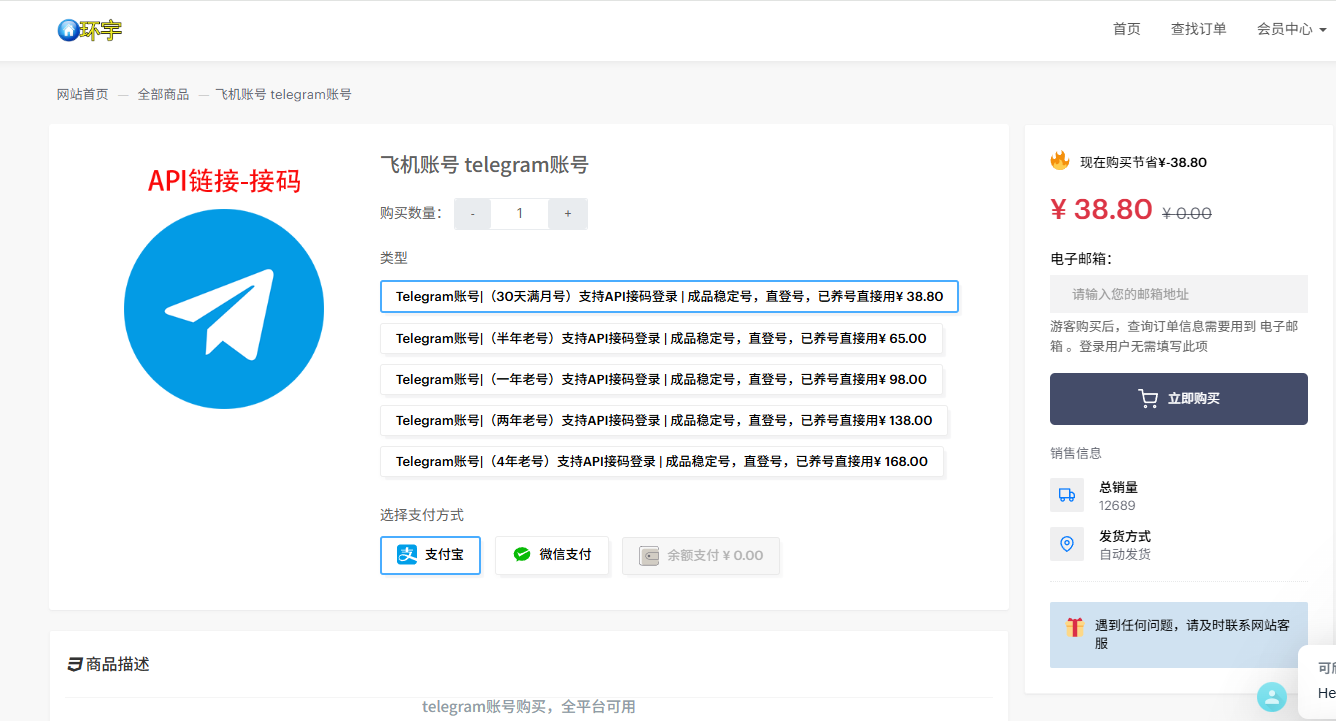The width and height of the screenshot is (1336, 721).
Task: Click the shopping cart icon in buy button
Action: pyautogui.click(x=1148, y=399)
